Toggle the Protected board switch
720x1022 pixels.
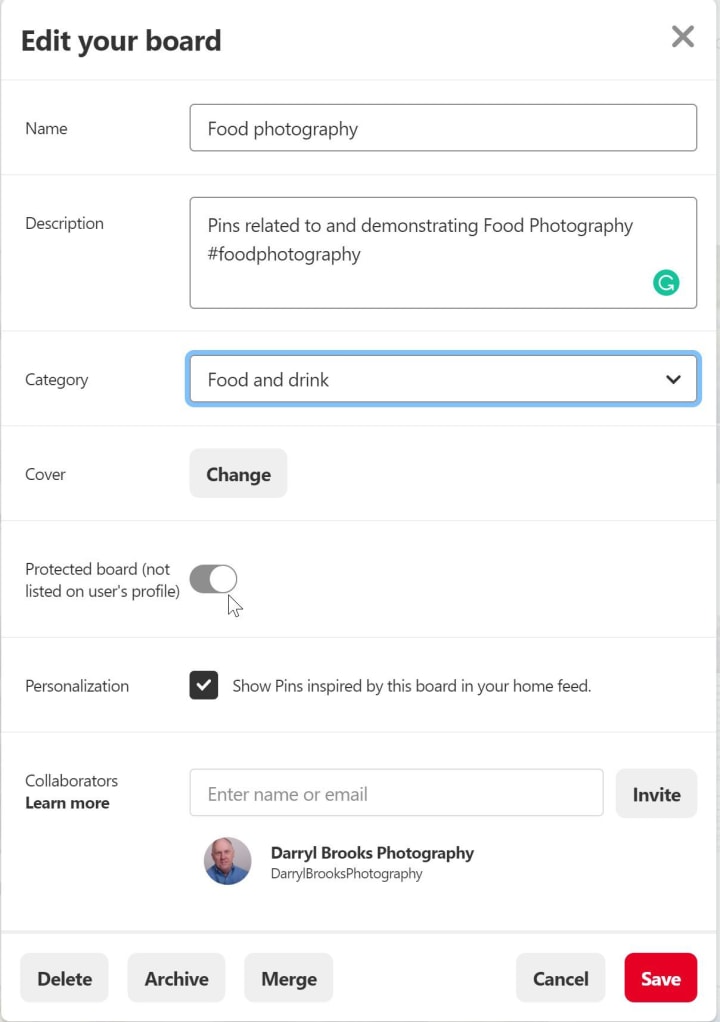tap(213, 579)
